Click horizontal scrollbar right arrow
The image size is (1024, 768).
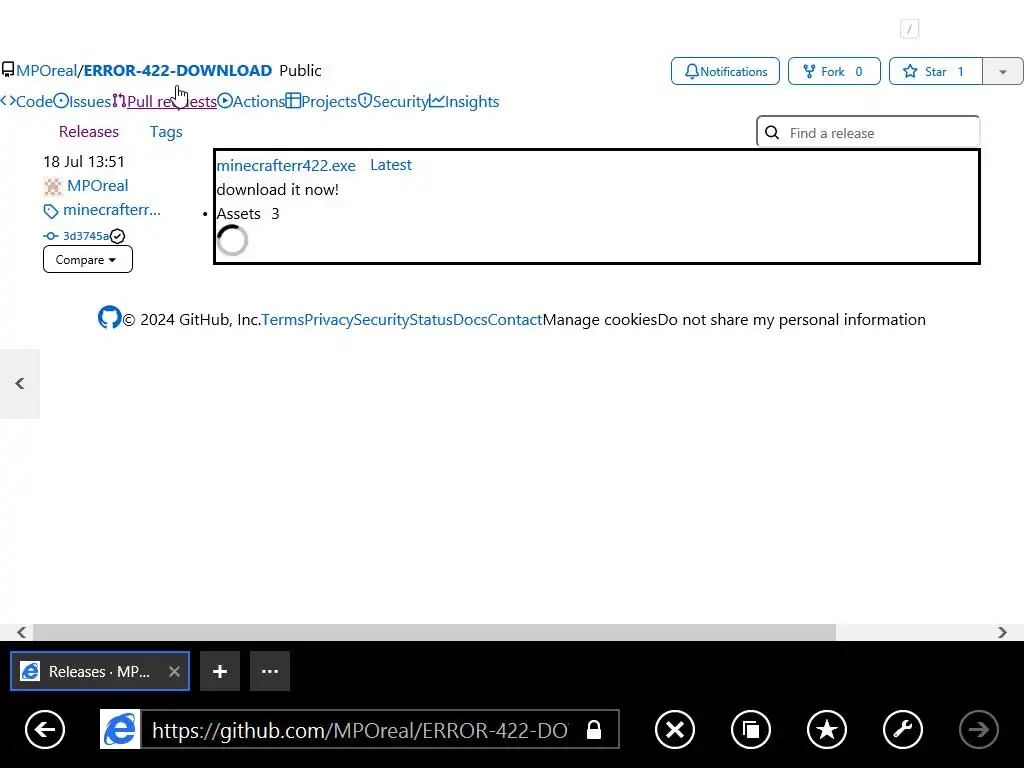click(1002, 632)
